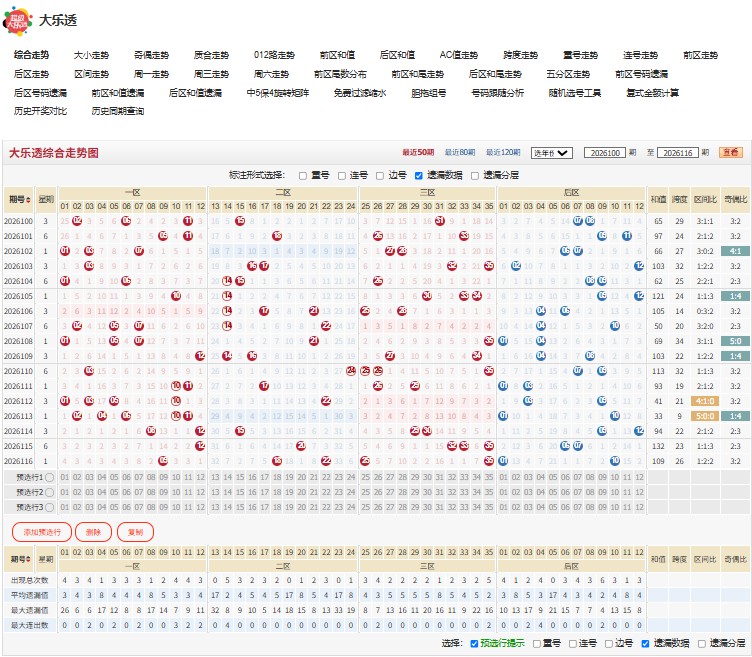752x657 pixels.
Task: Click red ball 02 in row 2026100
Action: click(x=77, y=221)
